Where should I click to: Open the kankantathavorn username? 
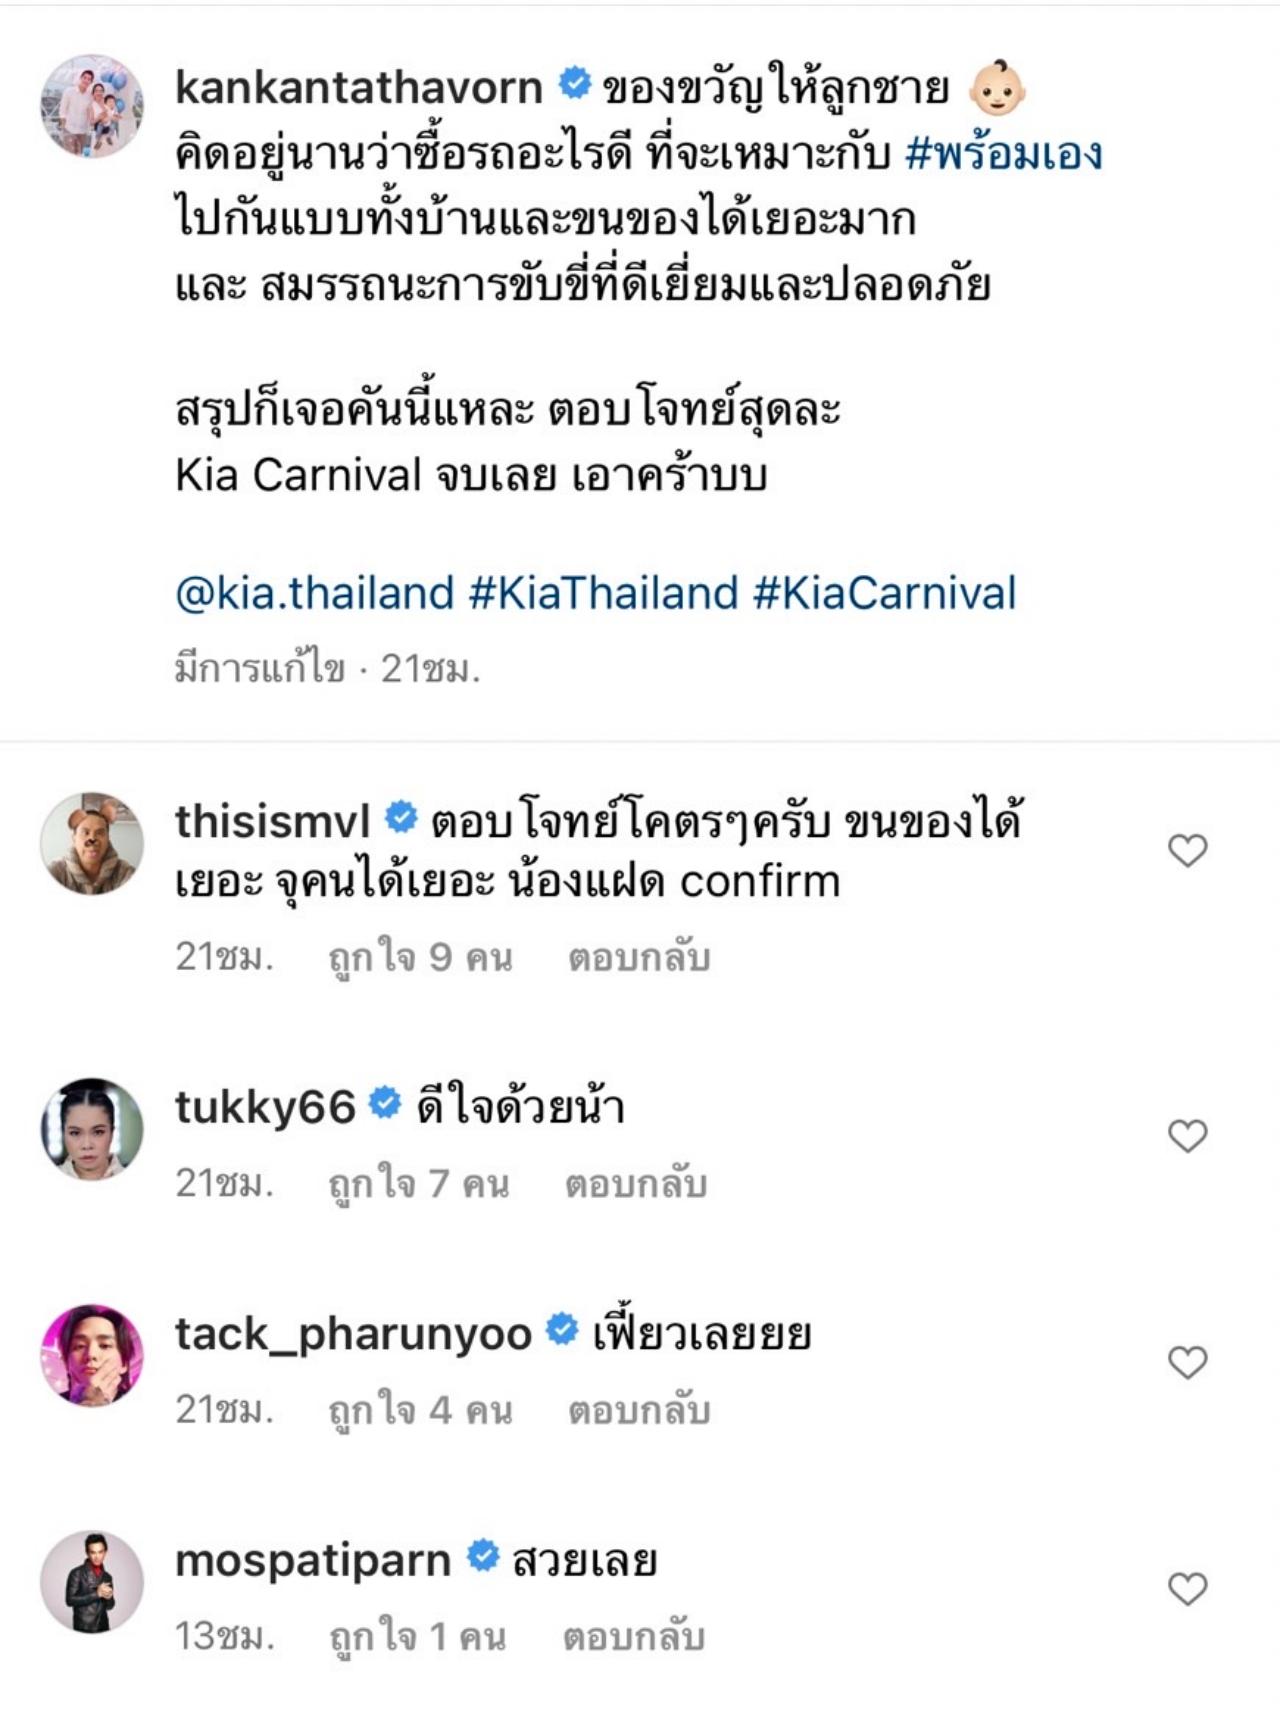pyautogui.click(x=359, y=88)
